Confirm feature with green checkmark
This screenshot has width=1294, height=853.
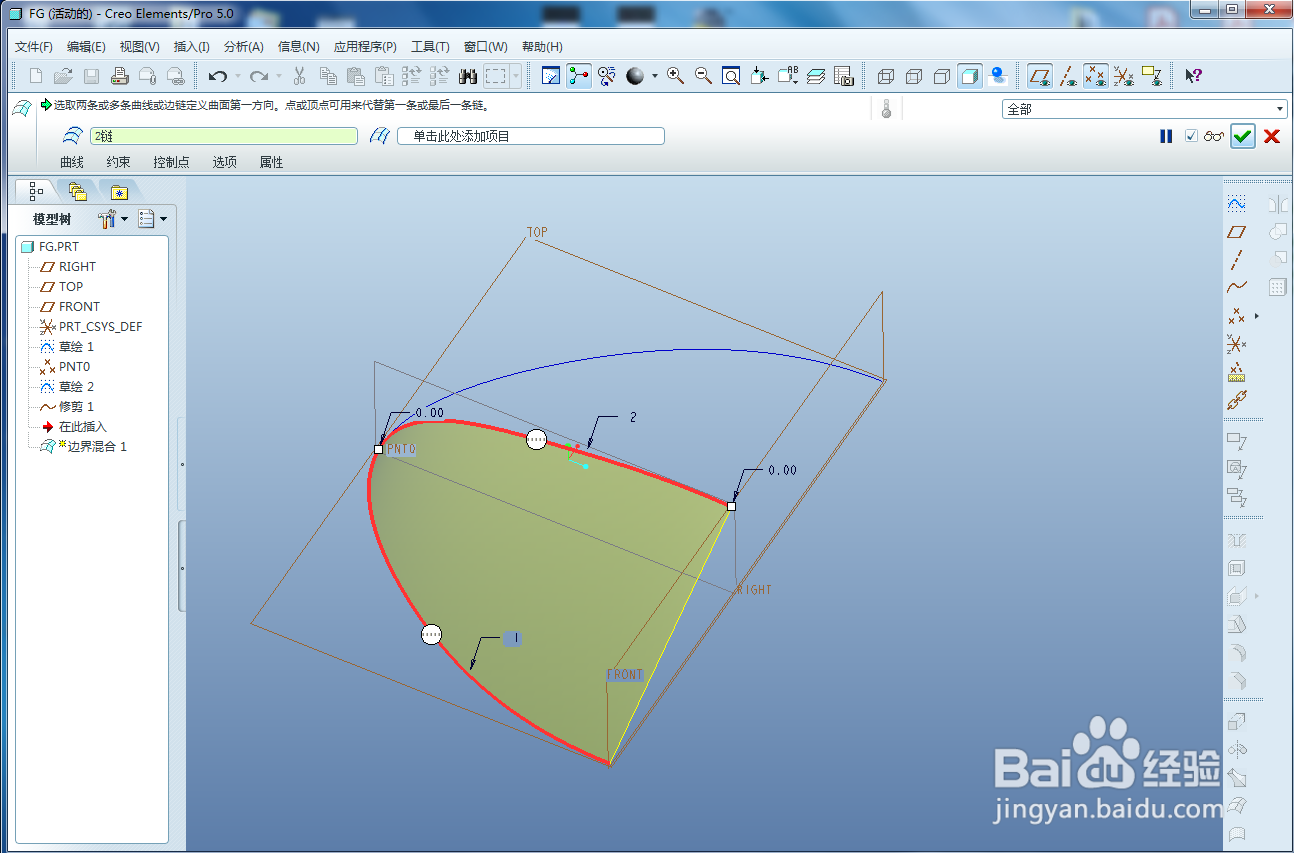[x=1242, y=137]
